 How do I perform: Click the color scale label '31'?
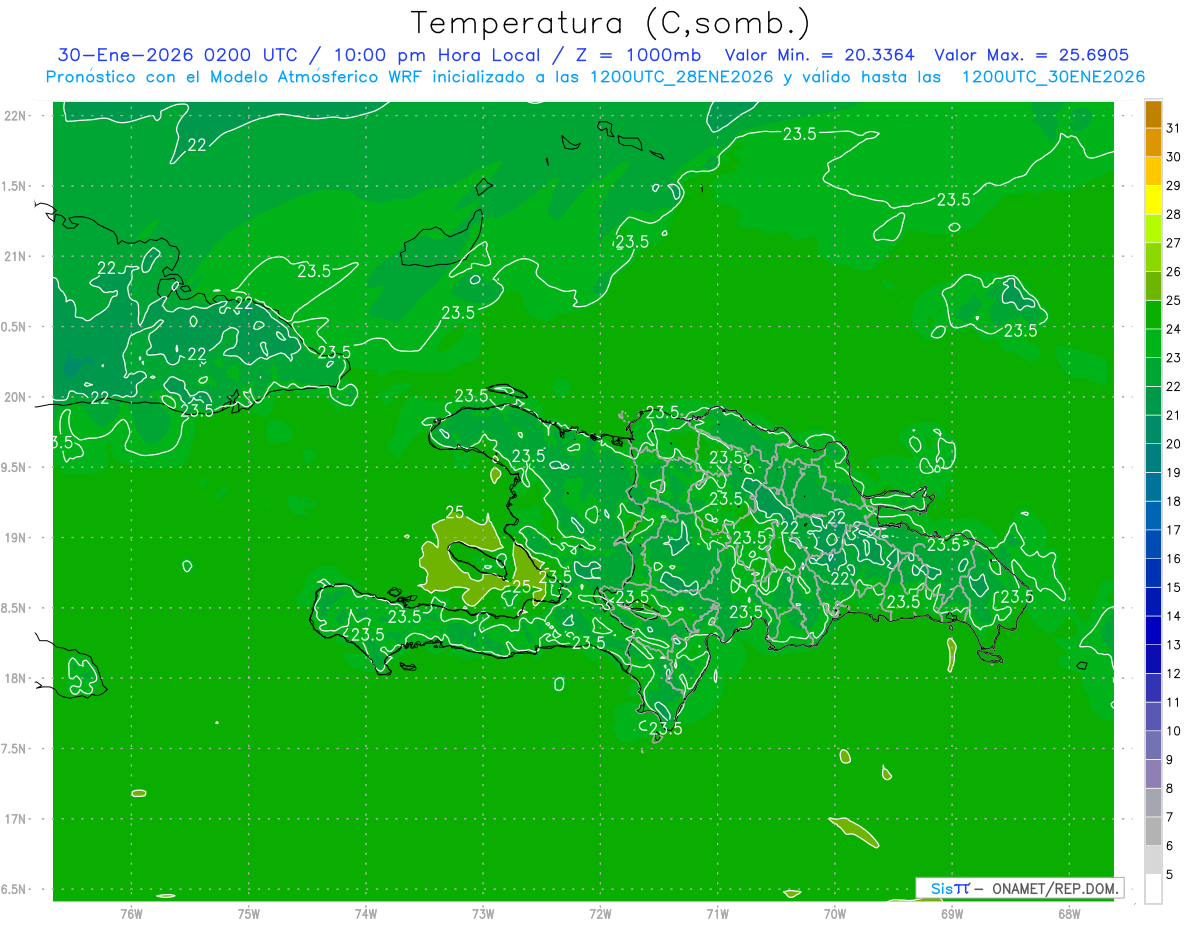pos(1173,128)
